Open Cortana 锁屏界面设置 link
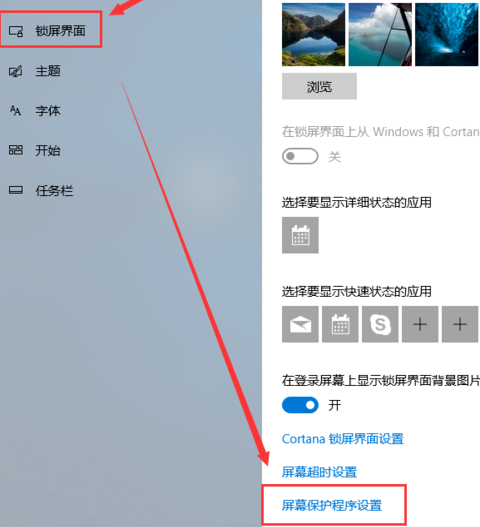 point(343,439)
